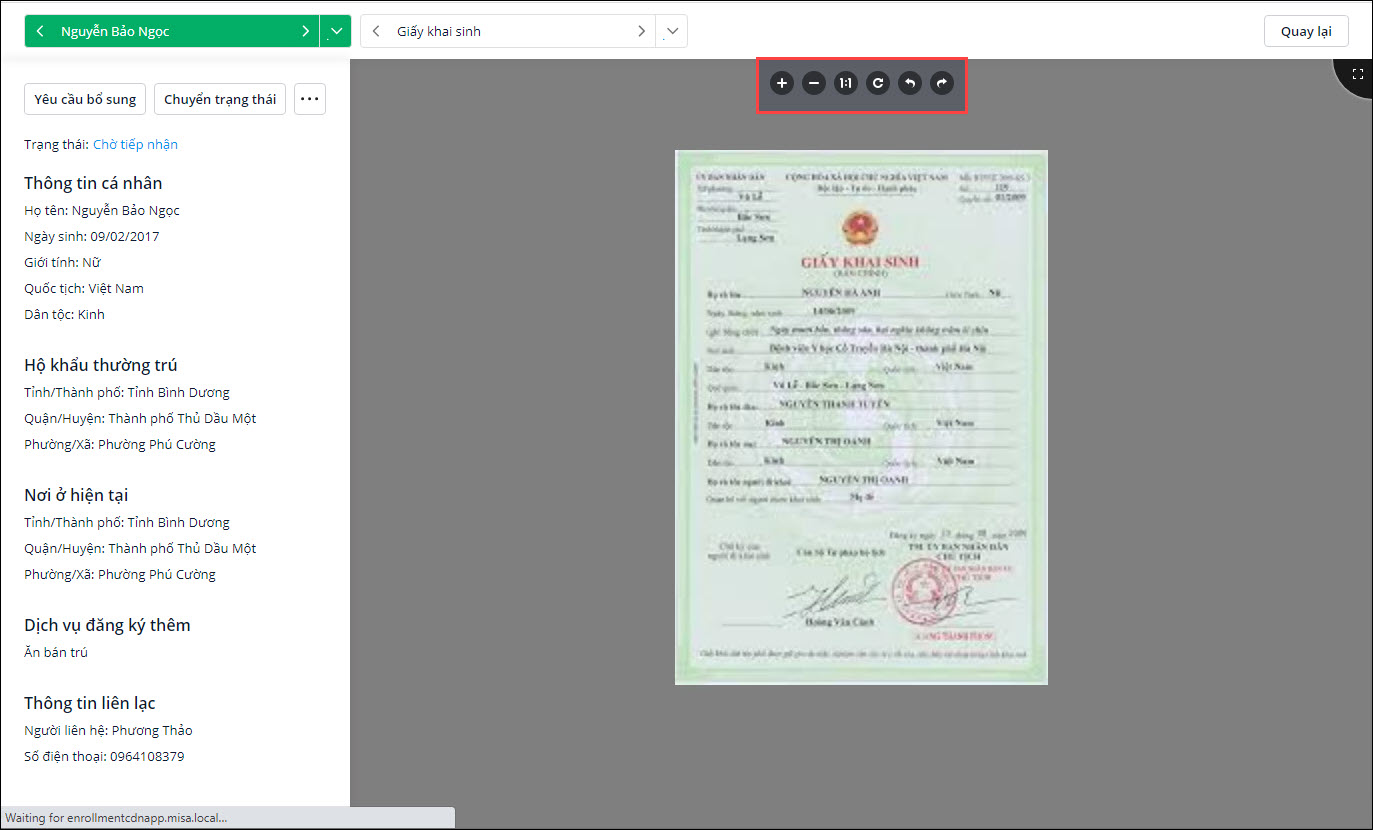1373x830 pixels.
Task: Click Tỉnh Bình Dương under Hộ khẩu thường trú
Action: [178, 392]
